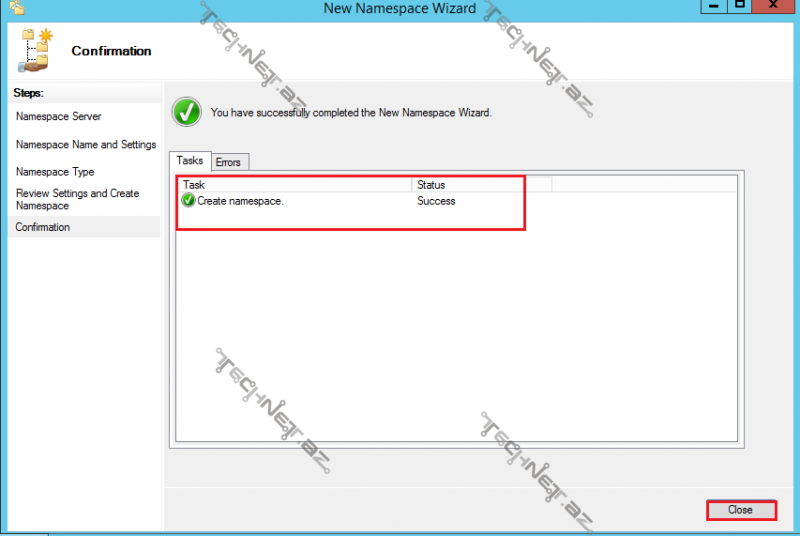Click the green check icon beside Create namespace
800x536 pixels.
tap(189, 201)
